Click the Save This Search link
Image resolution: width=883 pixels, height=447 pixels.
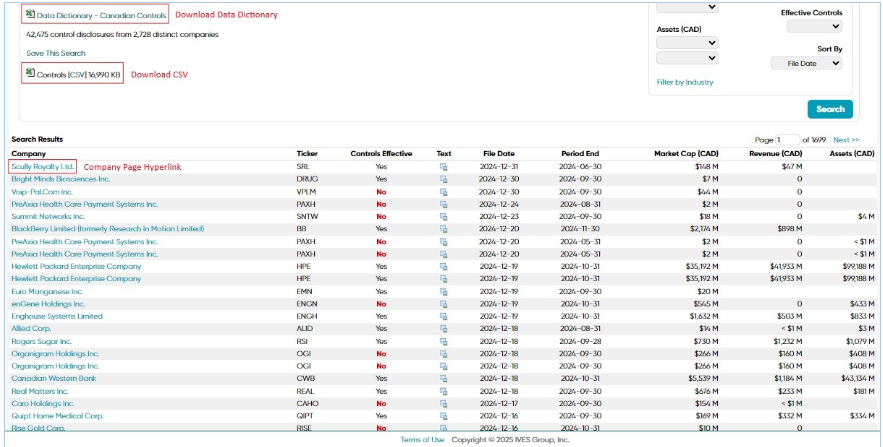tap(56, 53)
